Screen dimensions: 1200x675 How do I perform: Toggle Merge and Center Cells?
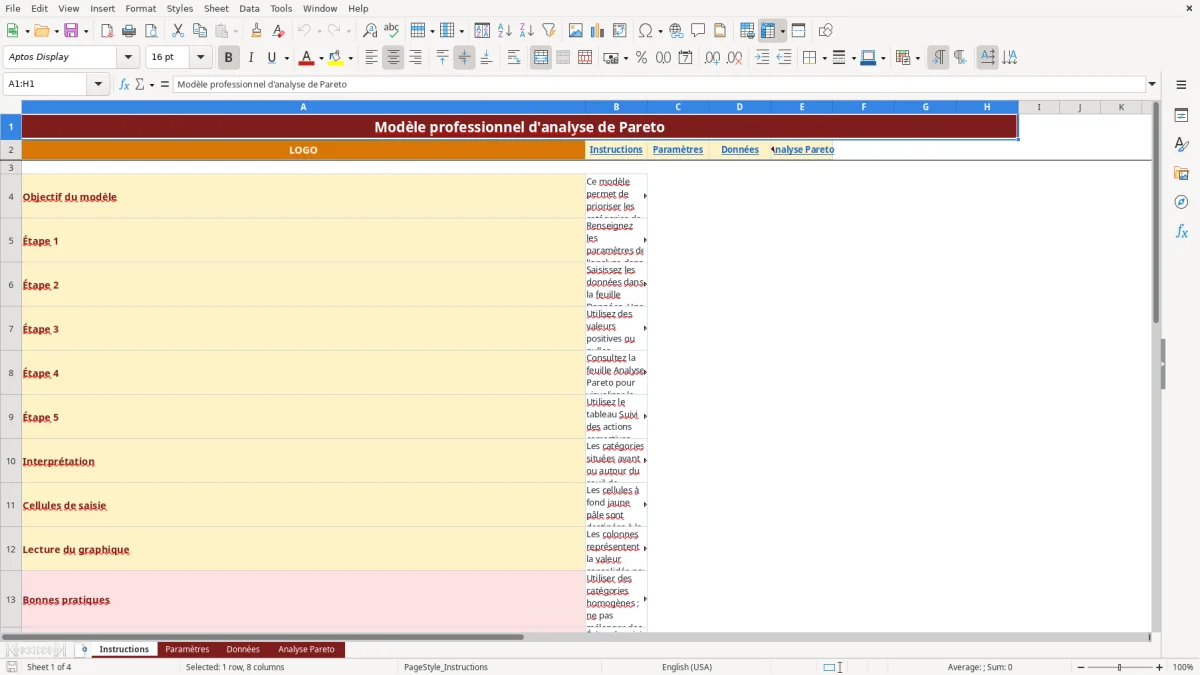[541, 58]
